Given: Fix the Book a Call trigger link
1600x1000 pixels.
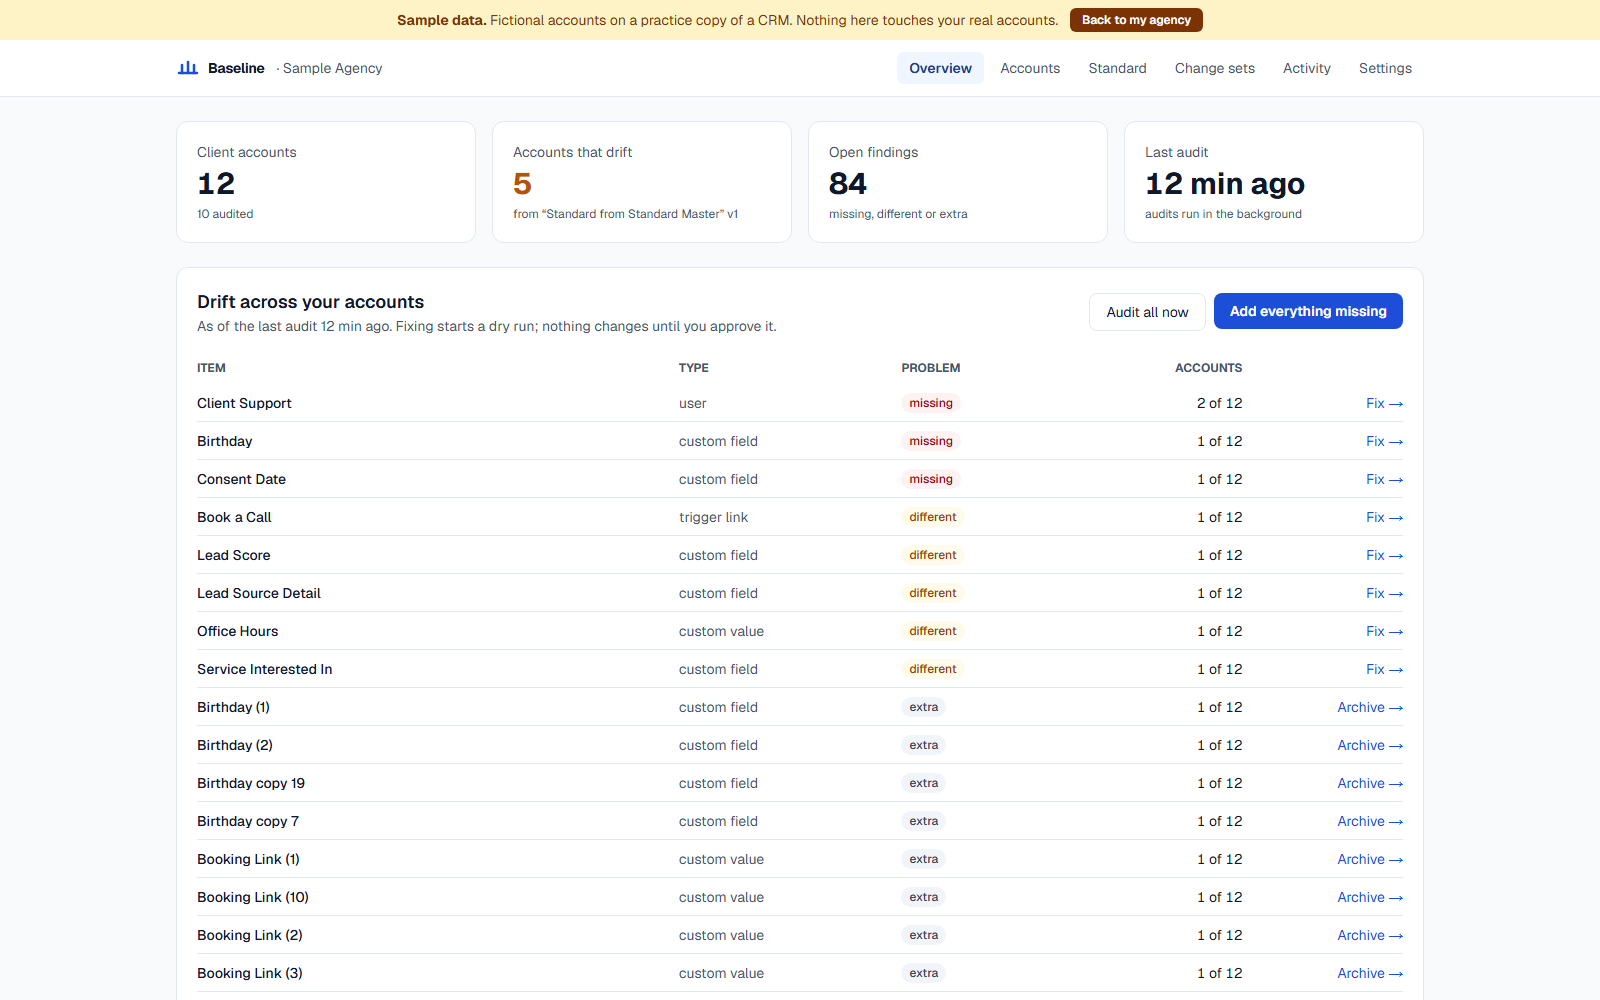Looking at the screenshot, I should [1384, 517].
